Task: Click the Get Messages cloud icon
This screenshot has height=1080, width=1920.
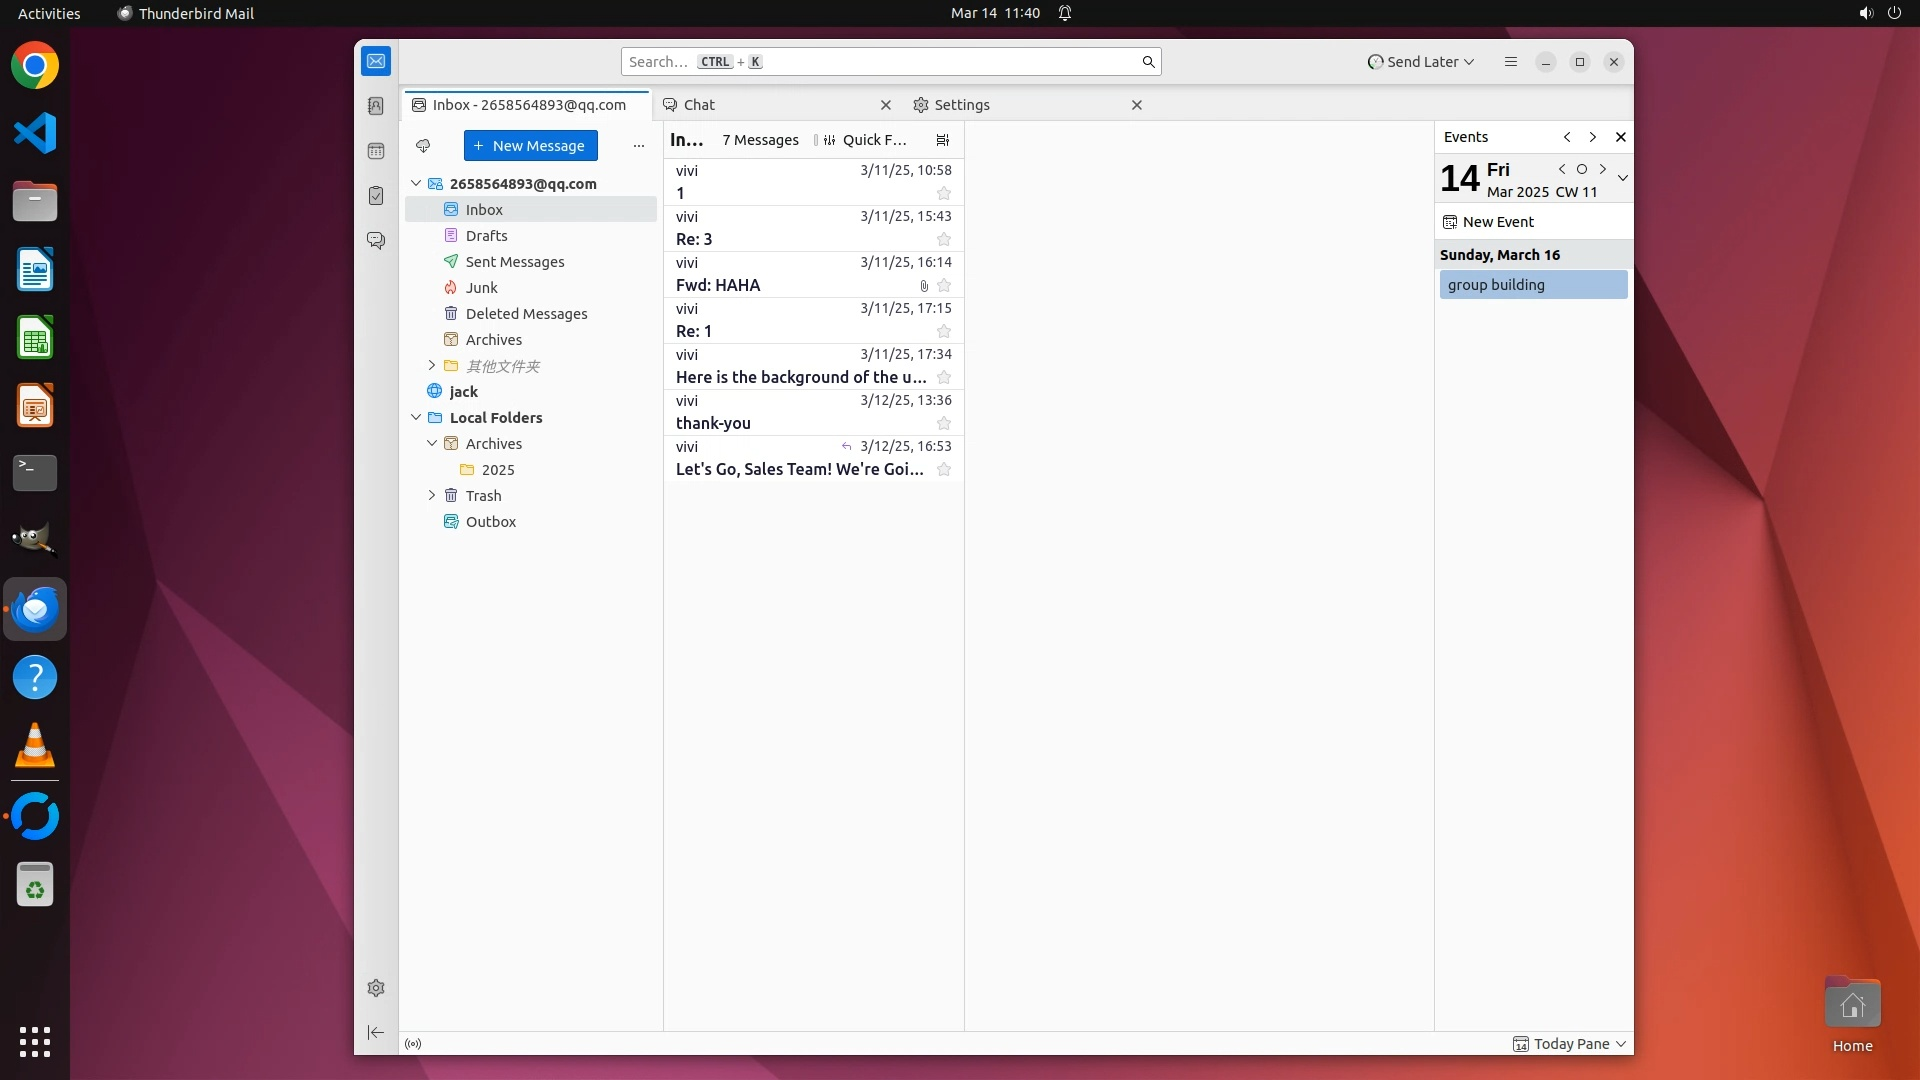Action: 423,146
